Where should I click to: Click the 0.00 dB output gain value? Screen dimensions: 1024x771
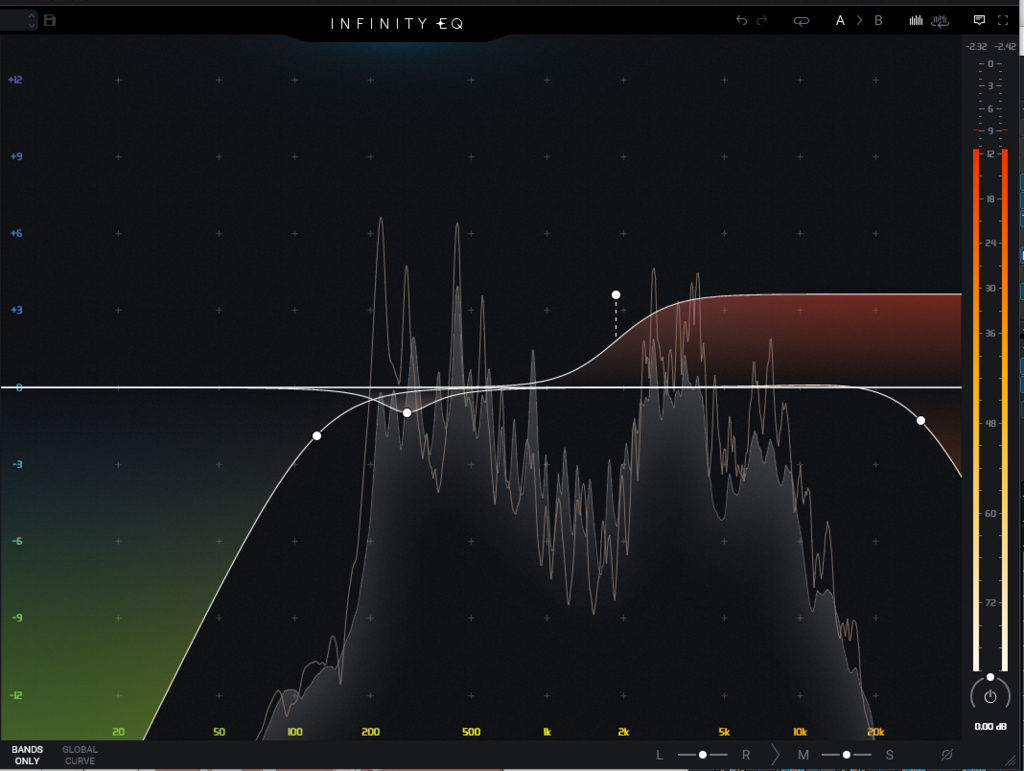click(x=990, y=727)
